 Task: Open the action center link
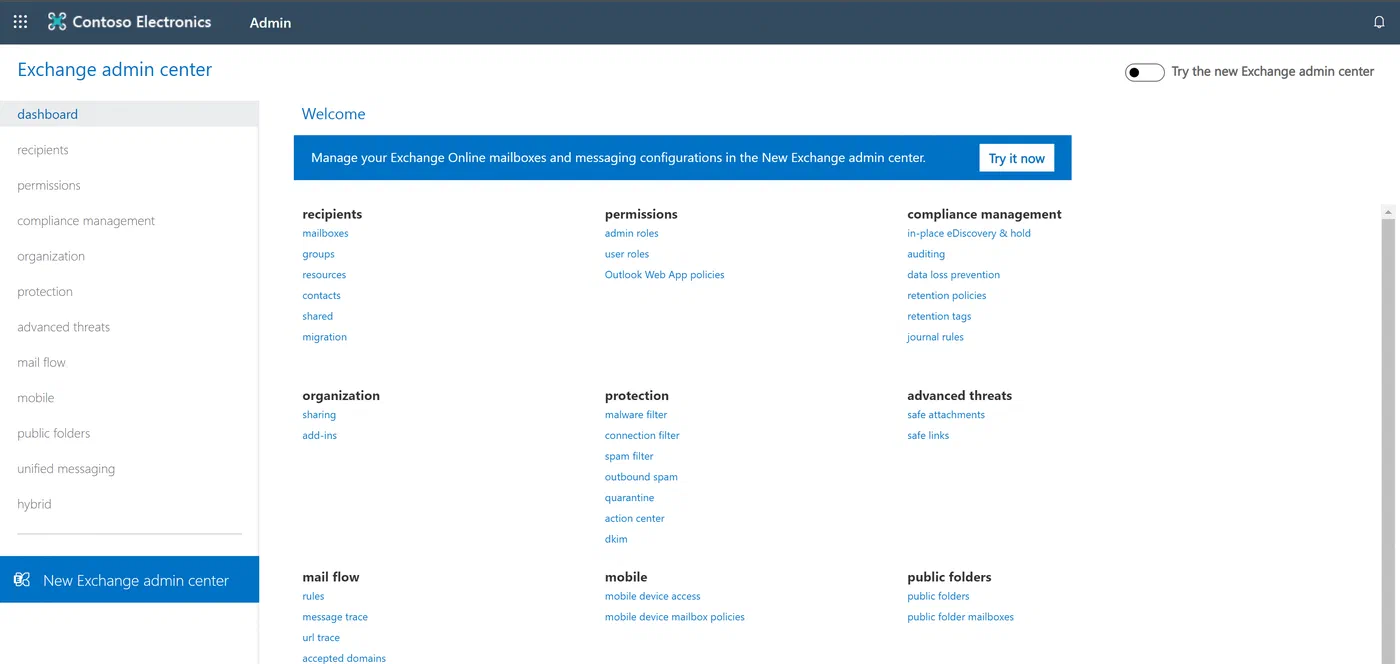pyautogui.click(x=634, y=519)
